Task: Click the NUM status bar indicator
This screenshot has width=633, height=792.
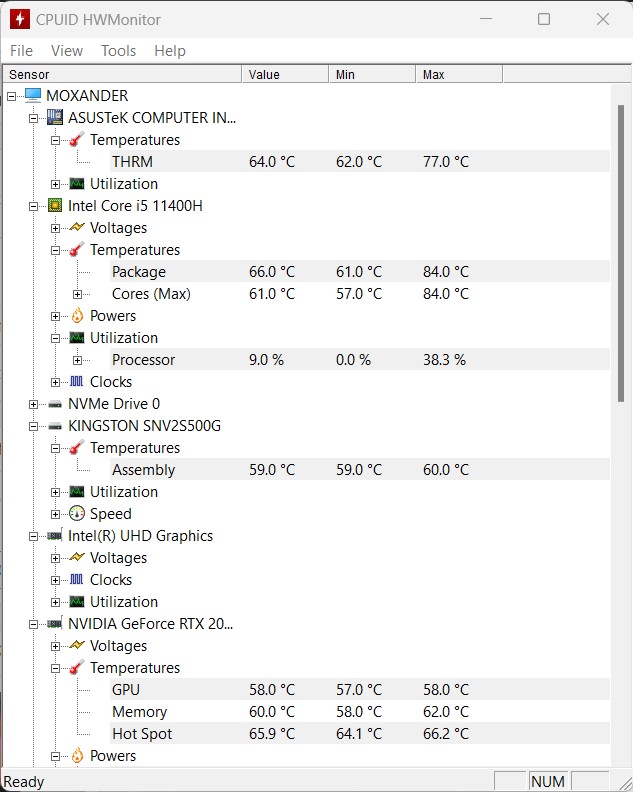Action: (548, 781)
